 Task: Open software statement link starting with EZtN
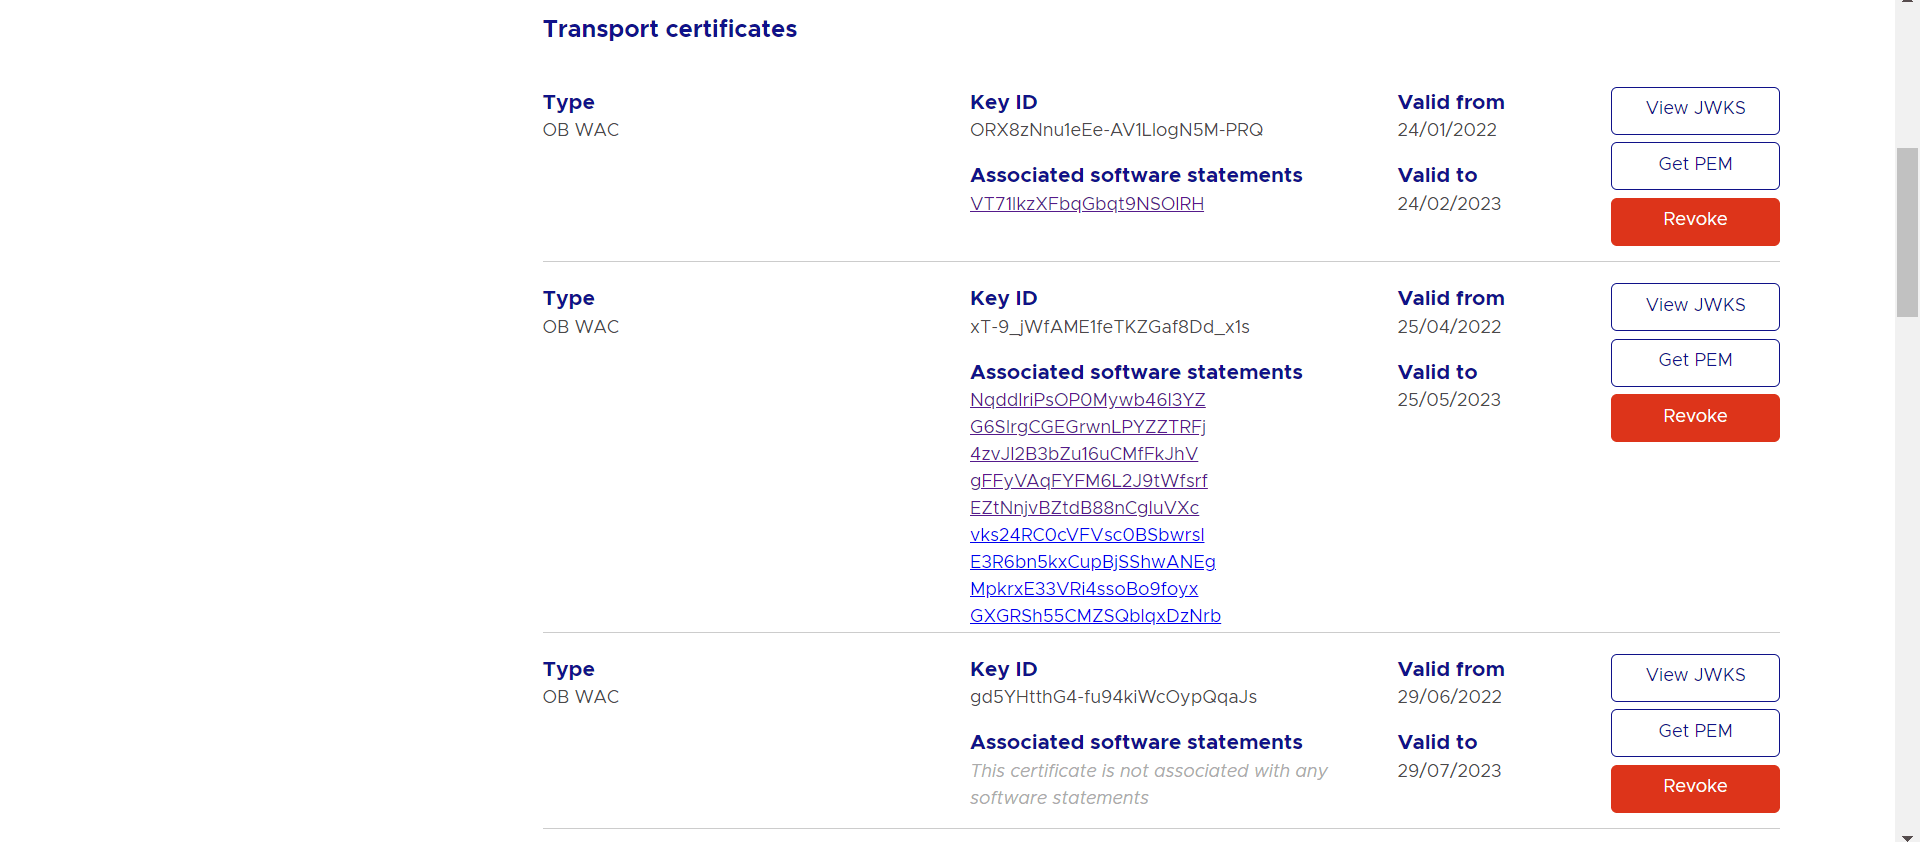[x=1084, y=508]
